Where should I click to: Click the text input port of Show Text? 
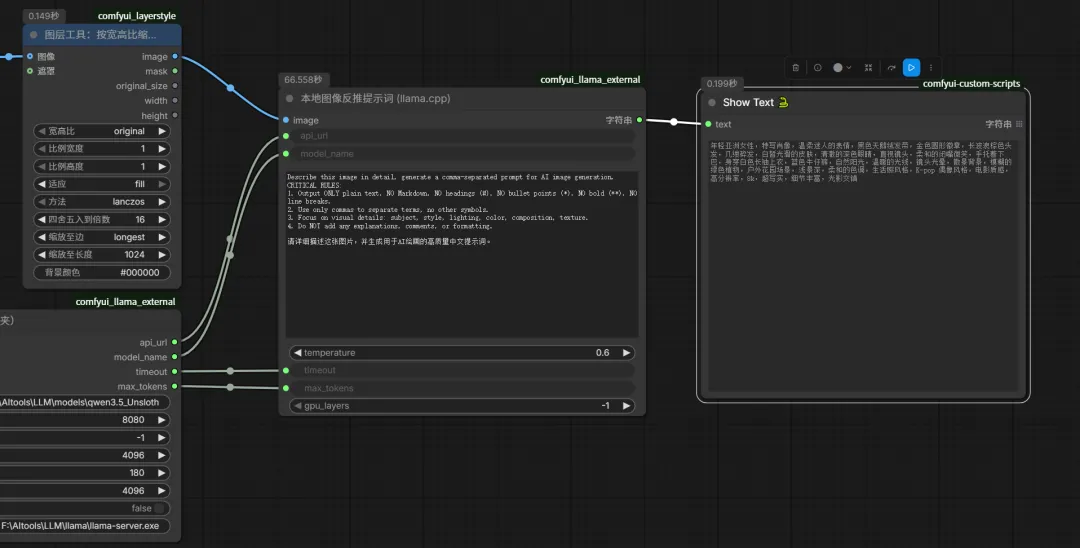(x=708, y=124)
